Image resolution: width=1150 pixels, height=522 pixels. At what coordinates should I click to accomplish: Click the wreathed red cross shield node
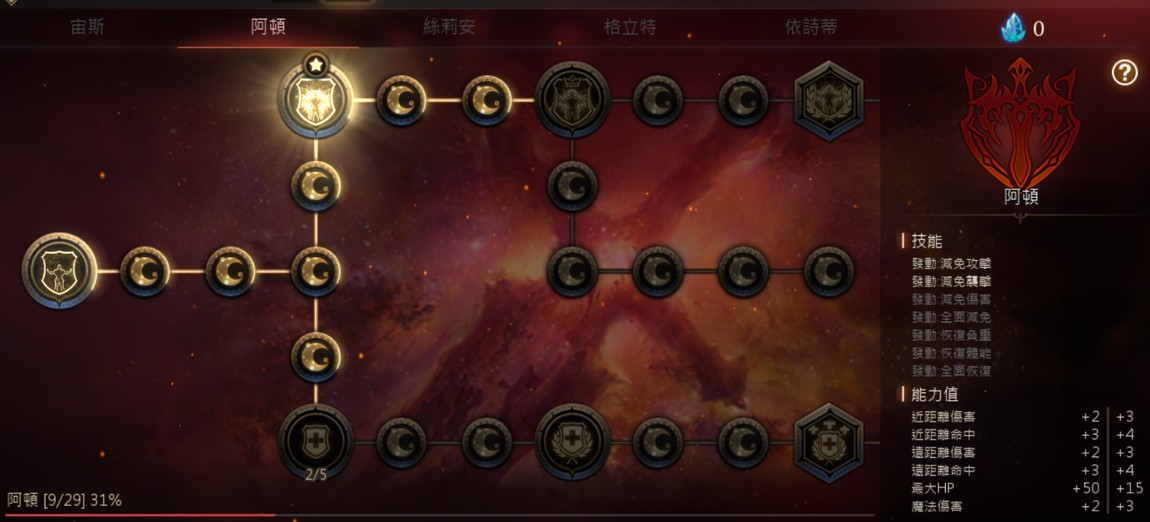pos(573,442)
